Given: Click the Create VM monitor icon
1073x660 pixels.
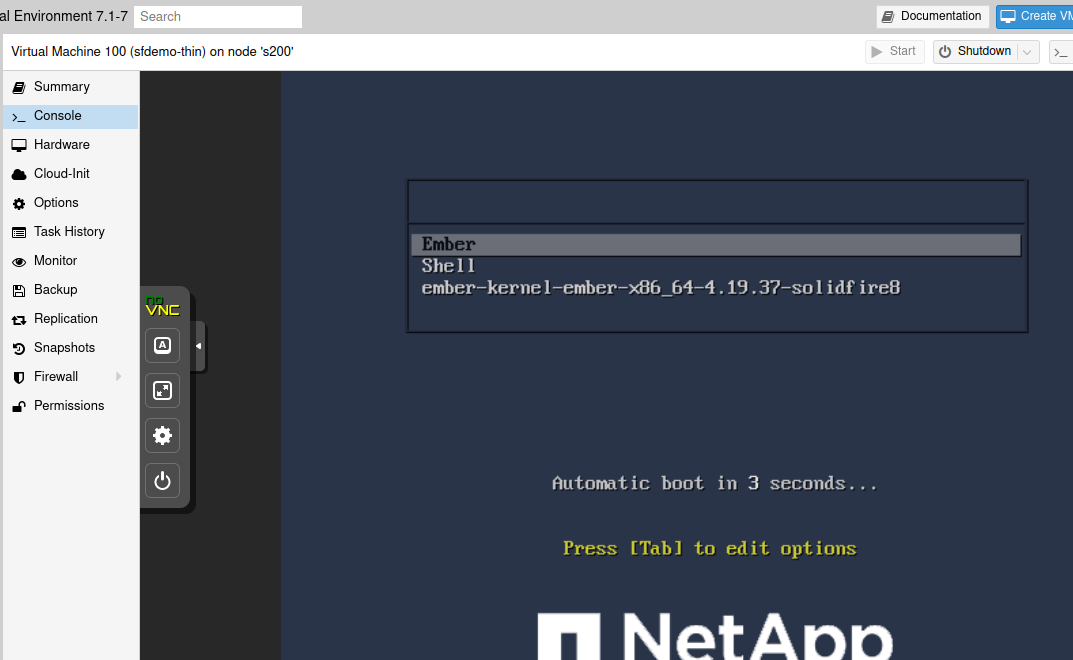Looking at the screenshot, I should pos(1008,16).
